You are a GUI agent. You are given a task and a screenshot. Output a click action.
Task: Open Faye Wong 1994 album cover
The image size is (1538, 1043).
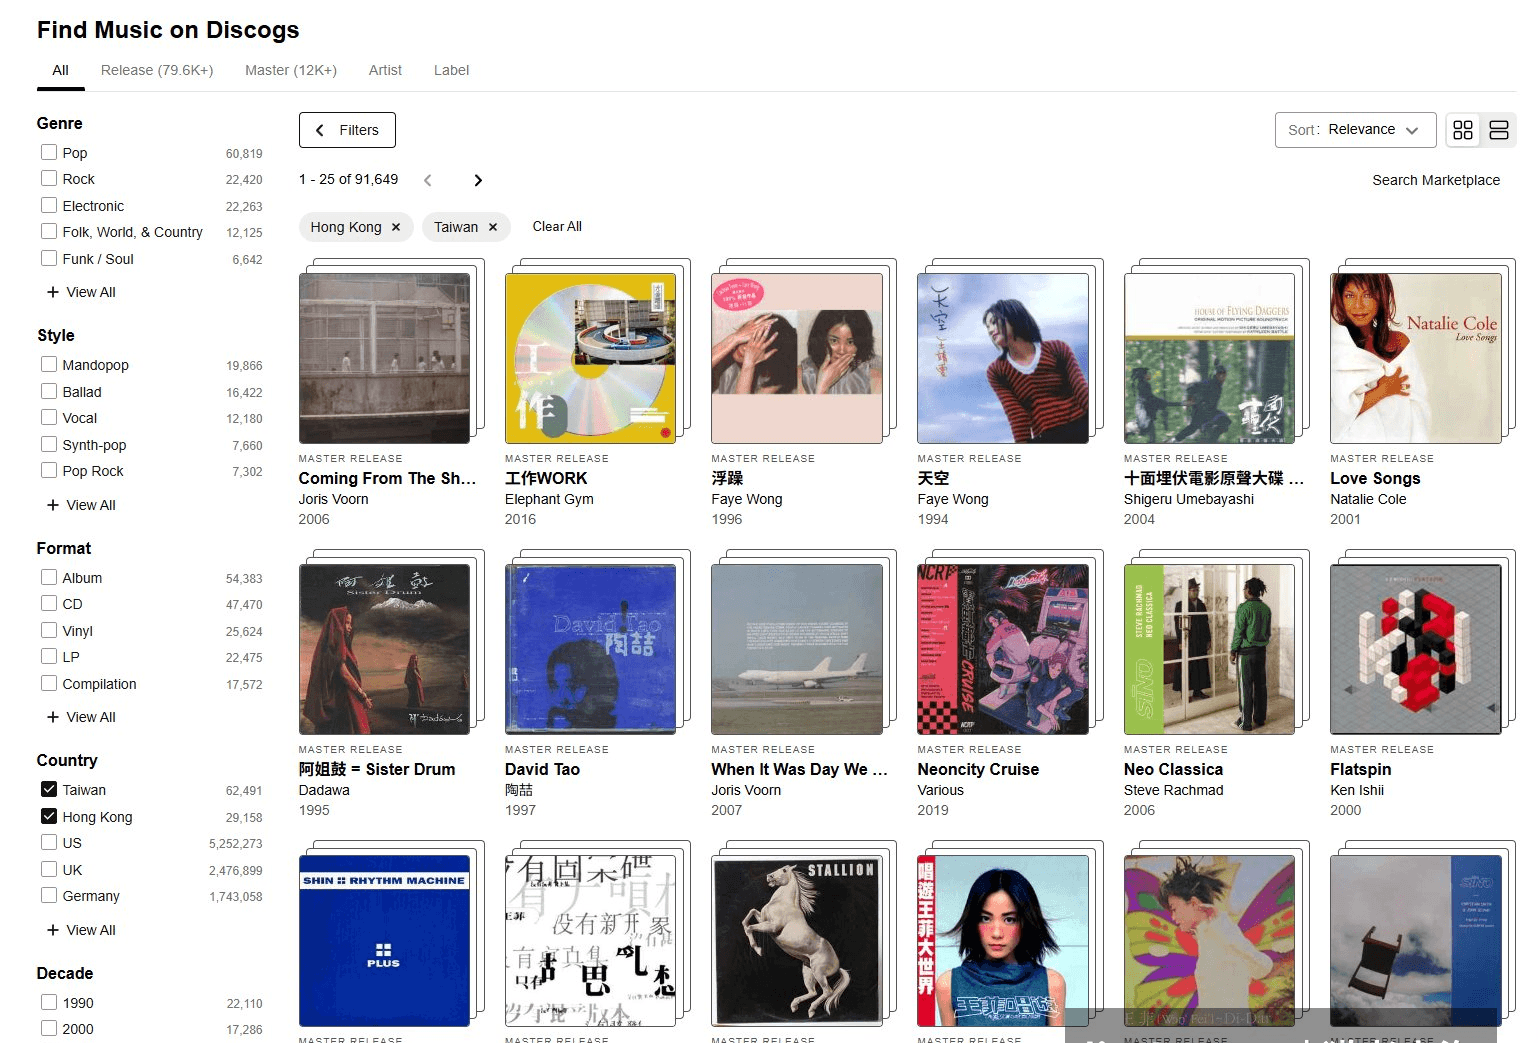coord(1003,358)
